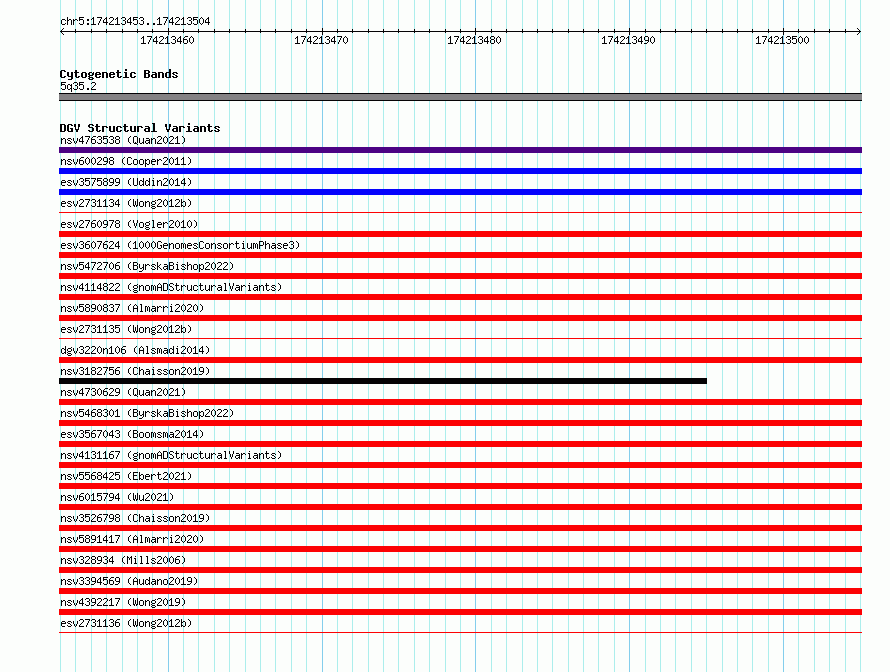890x672 pixels.
Task: Click ruler position 174213480
Action: (x=475, y=40)
